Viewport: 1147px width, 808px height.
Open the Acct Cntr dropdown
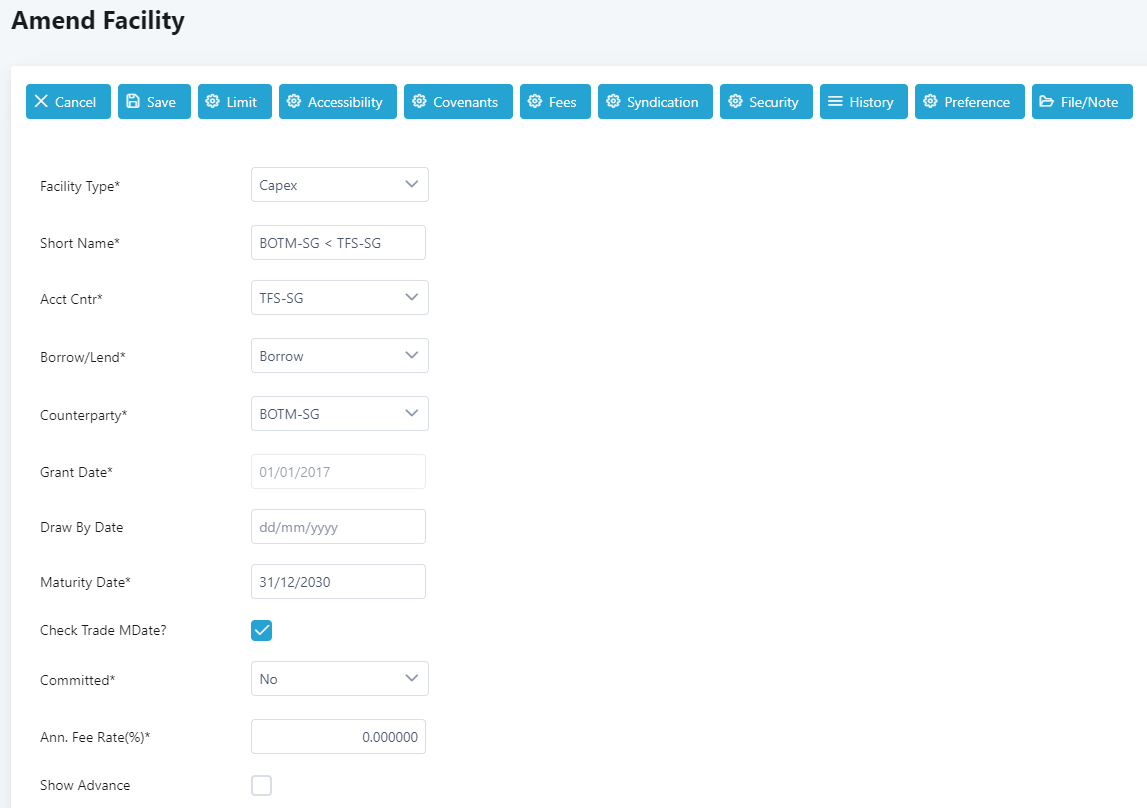339,297
